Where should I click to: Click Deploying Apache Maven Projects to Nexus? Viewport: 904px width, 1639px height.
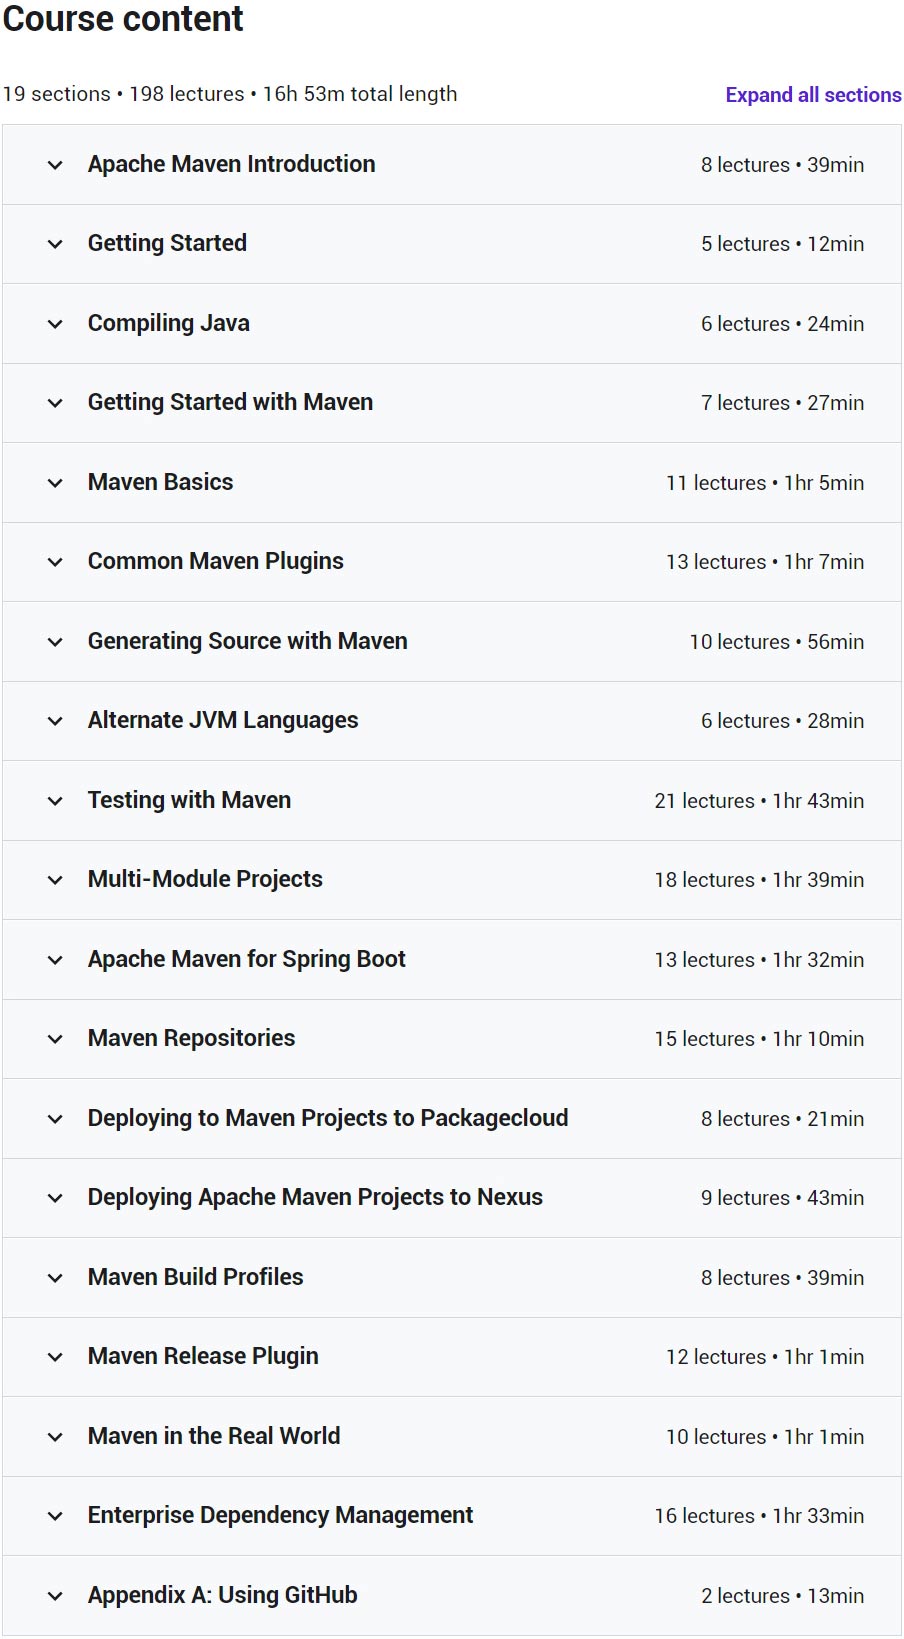(315, 1197)
